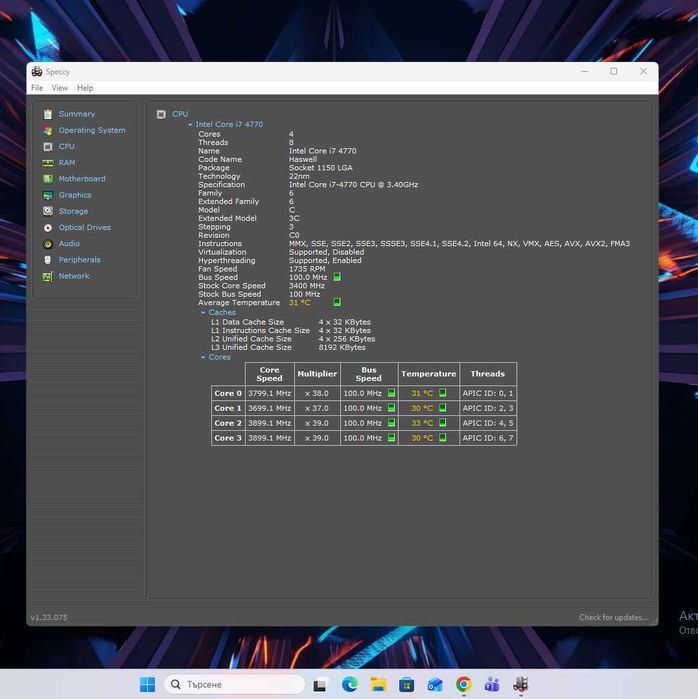Select the Socket 1150 LGA value

click(320, 168)
